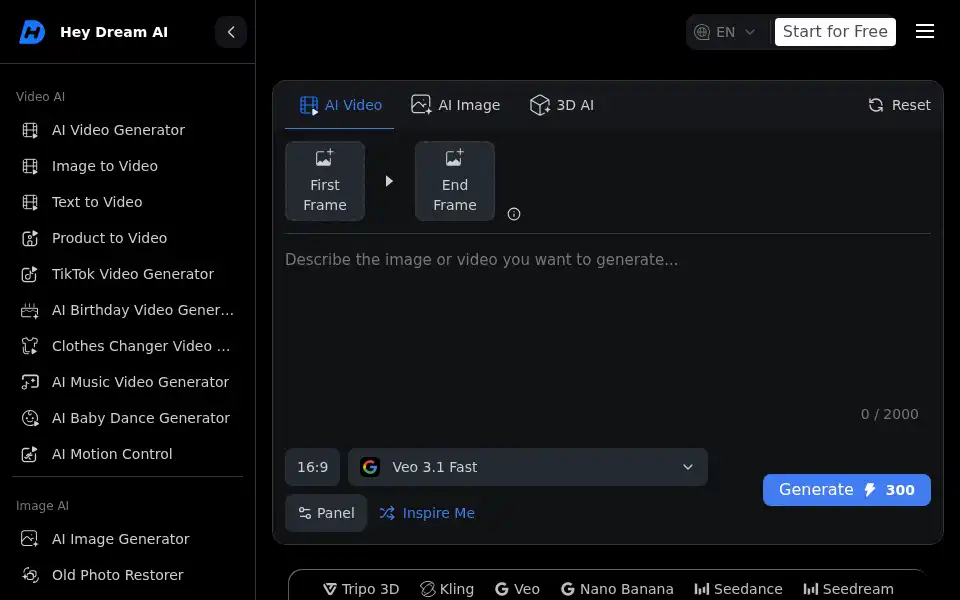Click the Product to Video icon
The width and height of the screenshot is (960, 600).
click(x=30, y=238)
